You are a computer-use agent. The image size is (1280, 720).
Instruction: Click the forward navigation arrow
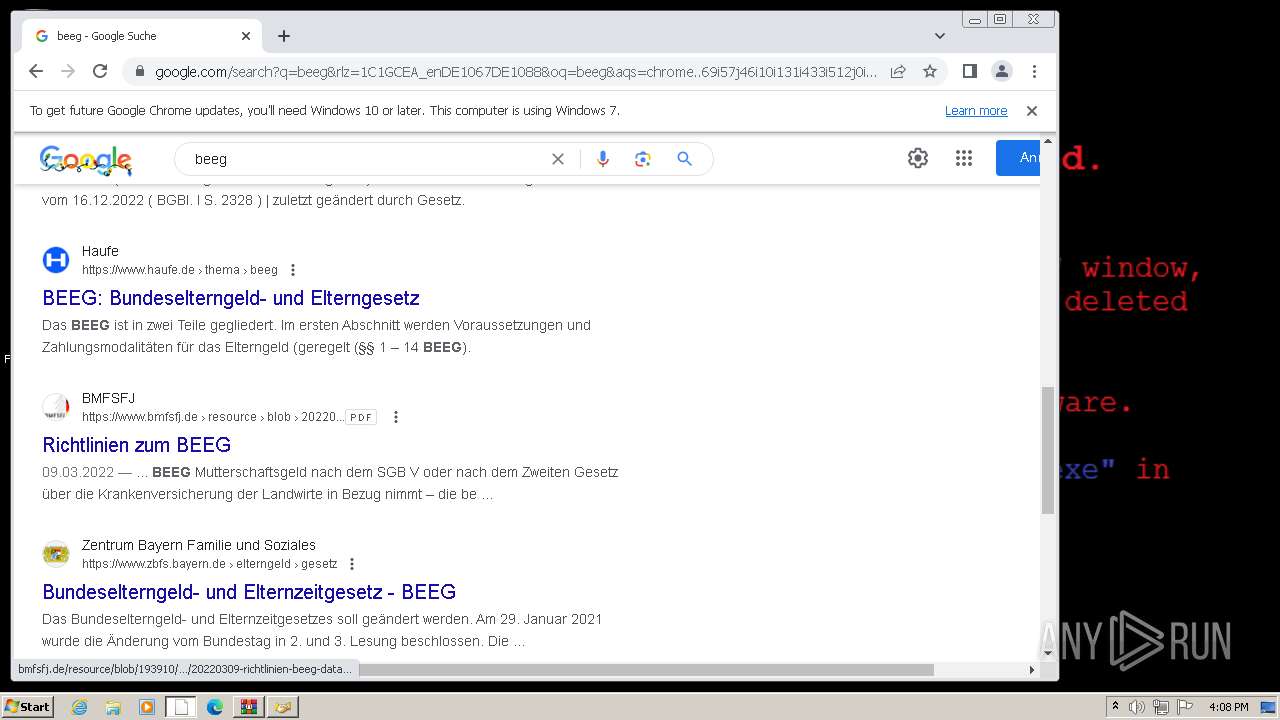pyautogui.click(x=68, y=71)
